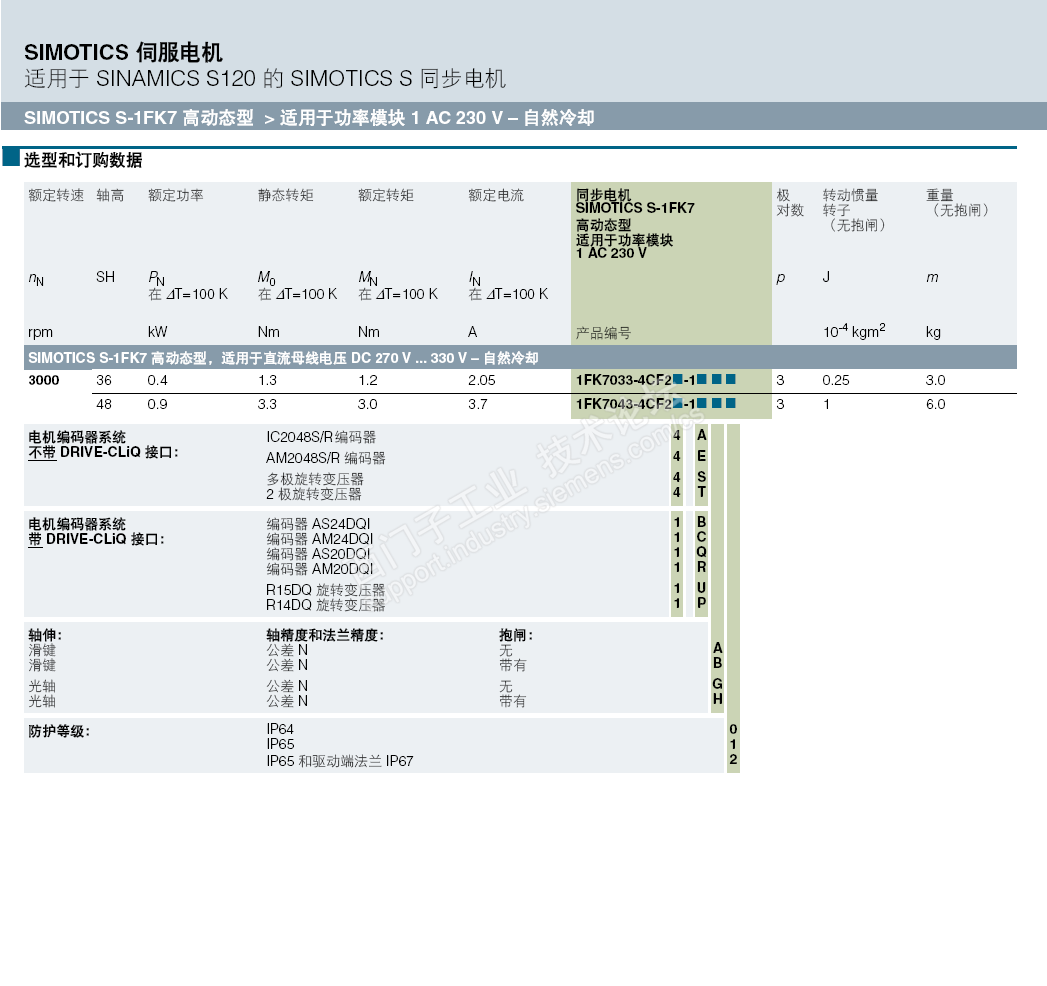The height and width of the screenshot is (986, 1047).
Task: Click the entry "IC2048S/R 编码器"
Action: 321,437
